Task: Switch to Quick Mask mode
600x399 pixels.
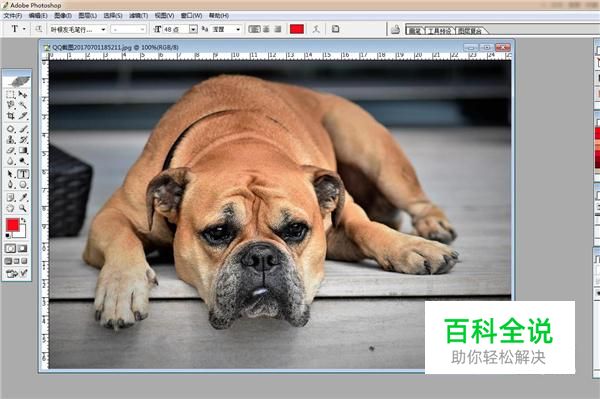Action: coord(23,249)
